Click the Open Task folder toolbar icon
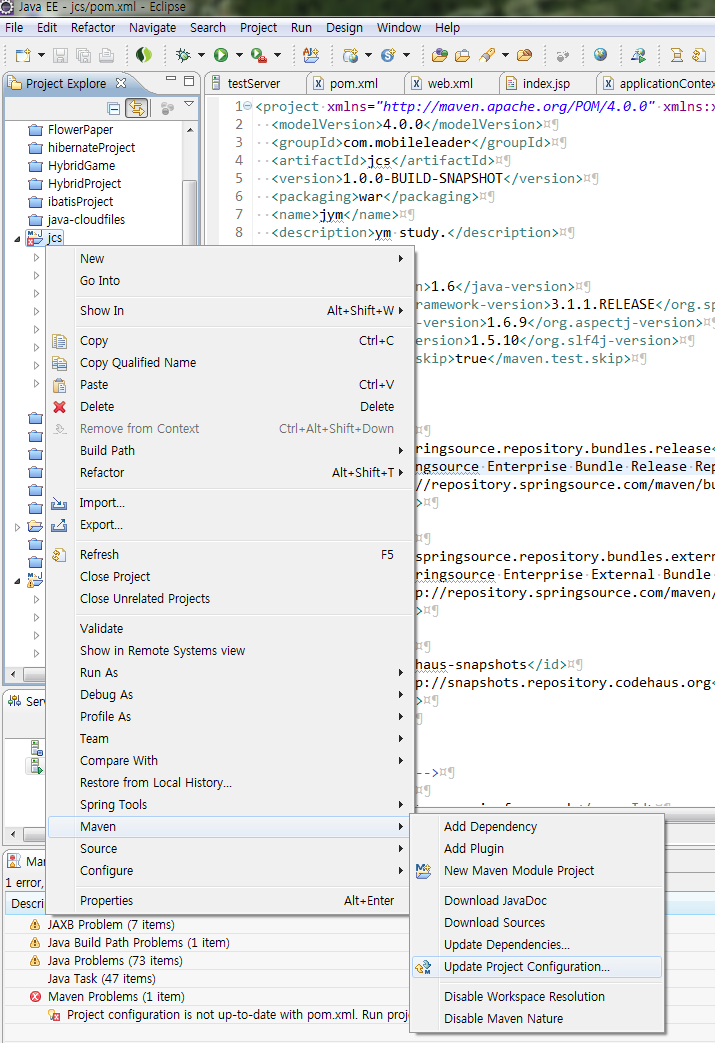Screen dimensions: 715x1043 [x=462, y=55]
